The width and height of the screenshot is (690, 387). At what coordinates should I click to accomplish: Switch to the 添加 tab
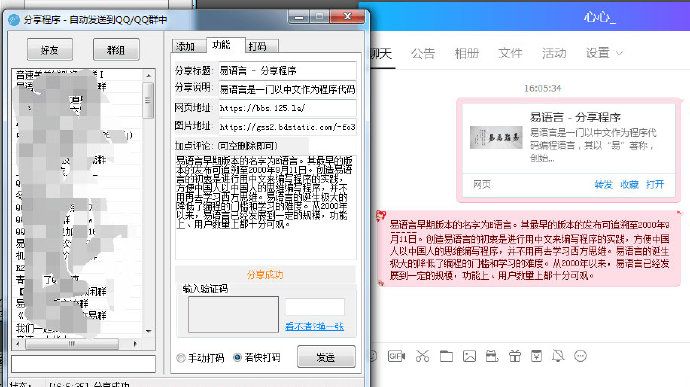point(188,46)
